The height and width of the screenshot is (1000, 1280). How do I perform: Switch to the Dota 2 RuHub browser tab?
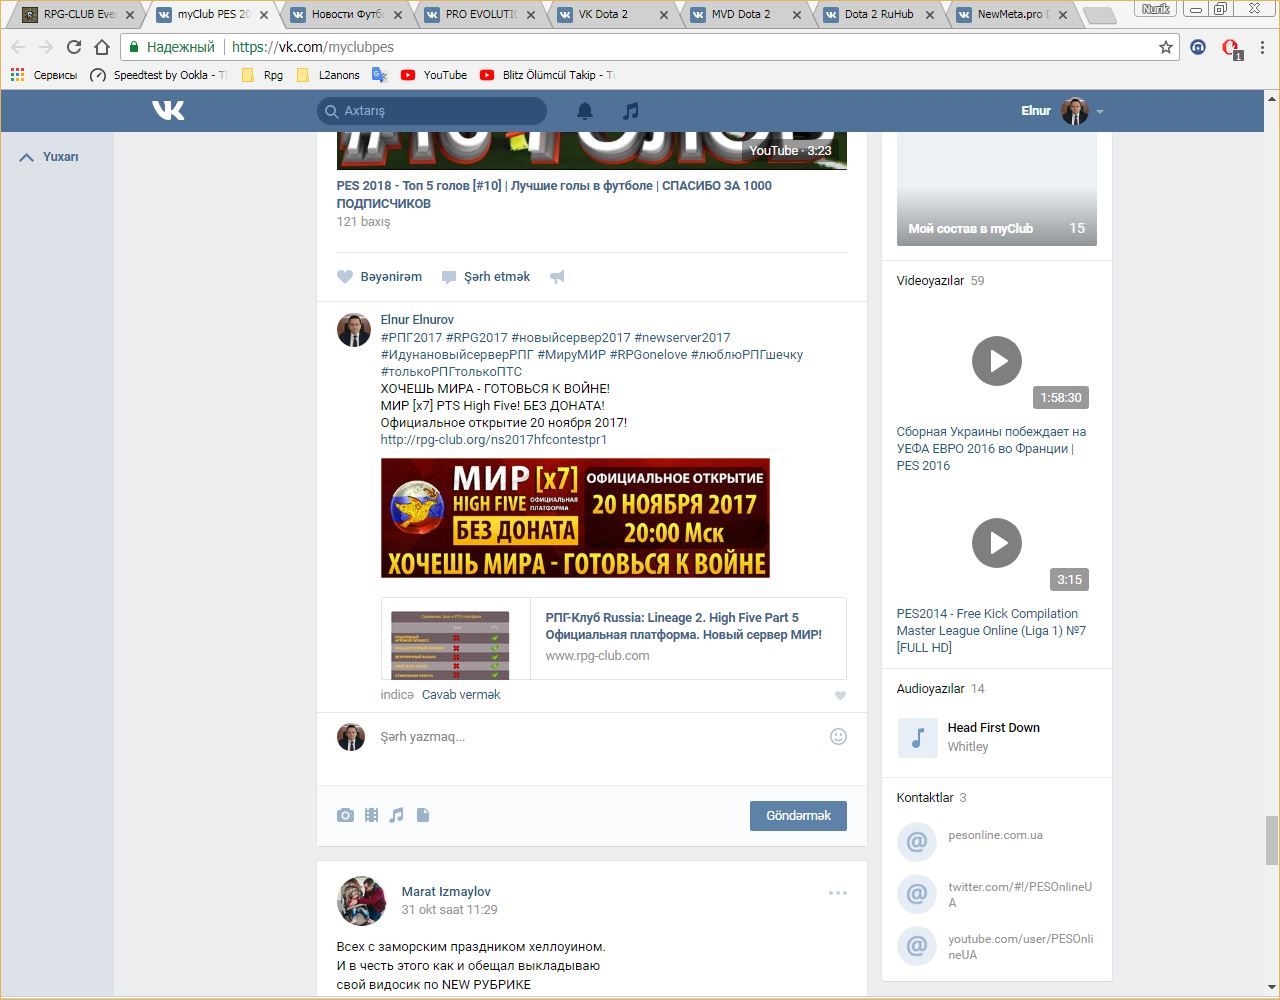click(x=877, y=15)
